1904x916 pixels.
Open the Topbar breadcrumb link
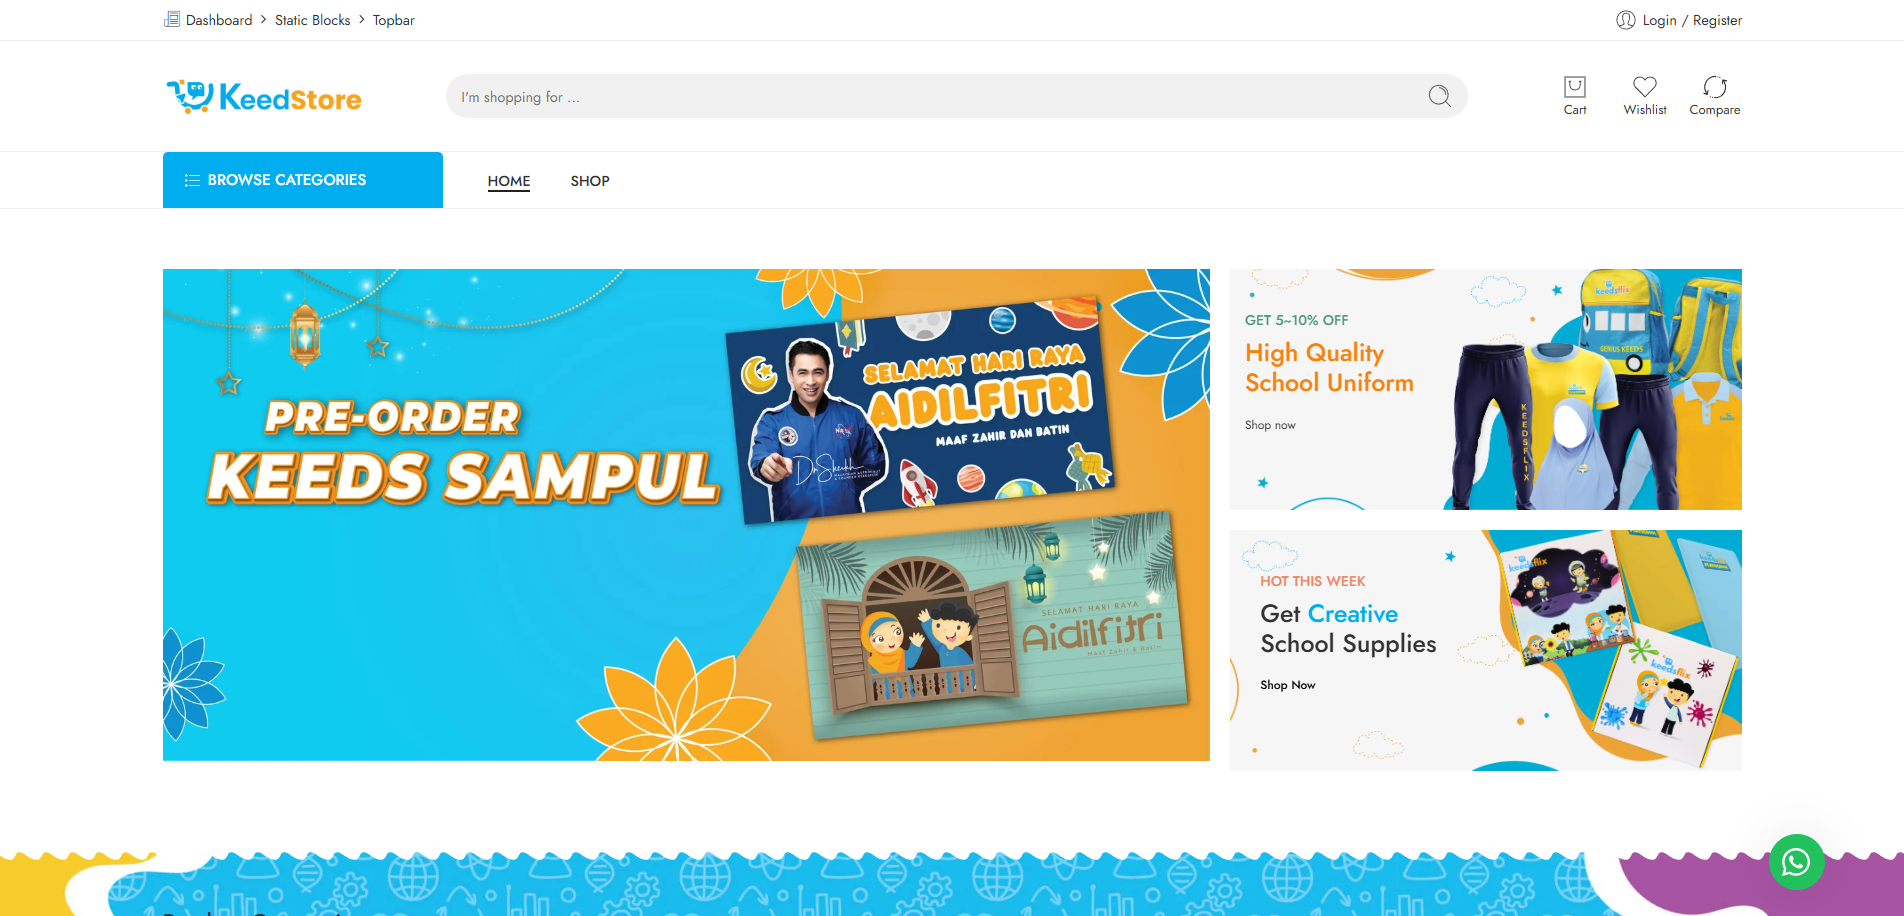(393, 20)
